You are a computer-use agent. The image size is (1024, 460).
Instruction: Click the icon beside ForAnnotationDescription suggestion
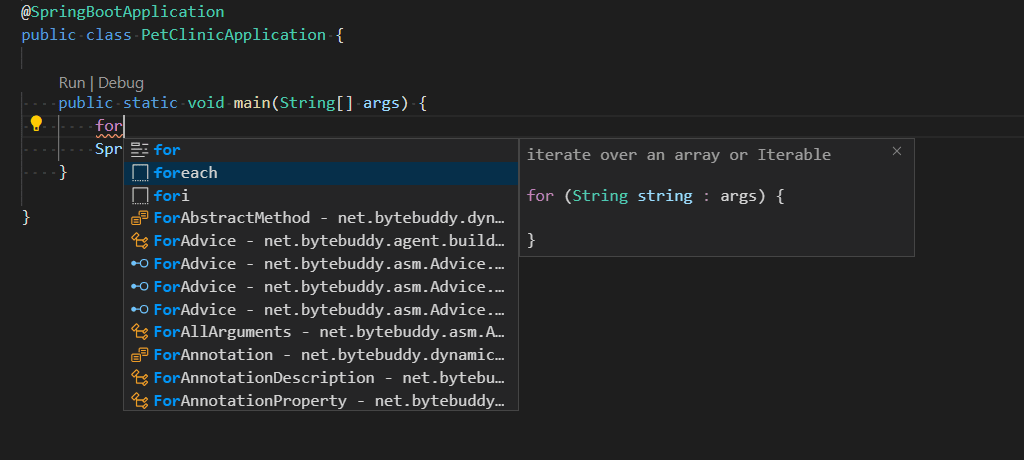point(140,378)
